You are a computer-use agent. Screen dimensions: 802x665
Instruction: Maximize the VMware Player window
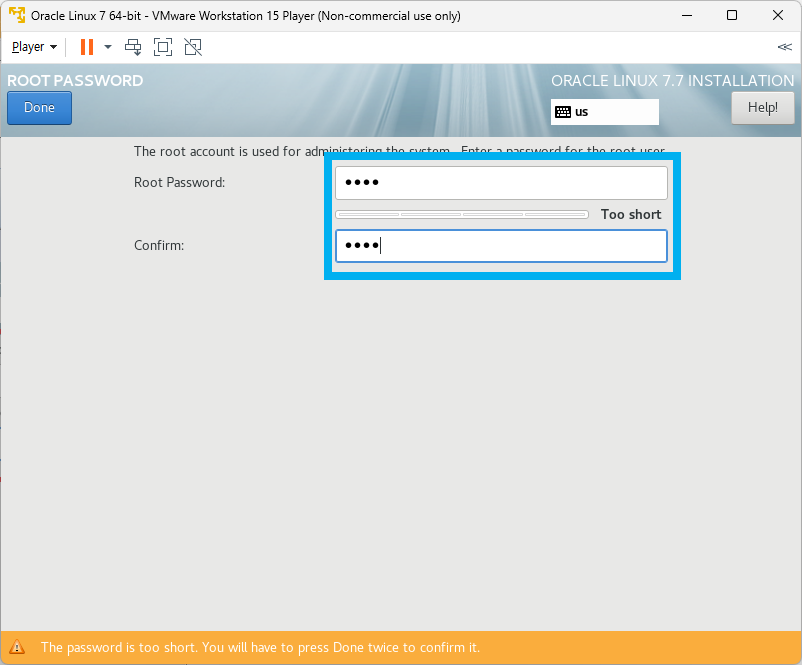tap(732, 15)
